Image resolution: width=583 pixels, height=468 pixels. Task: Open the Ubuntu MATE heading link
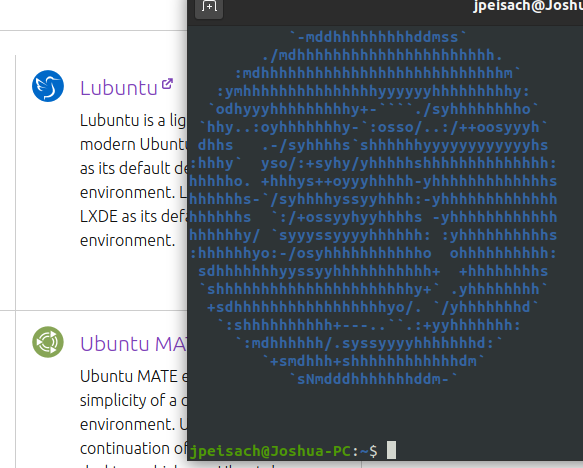pos(134,344)
